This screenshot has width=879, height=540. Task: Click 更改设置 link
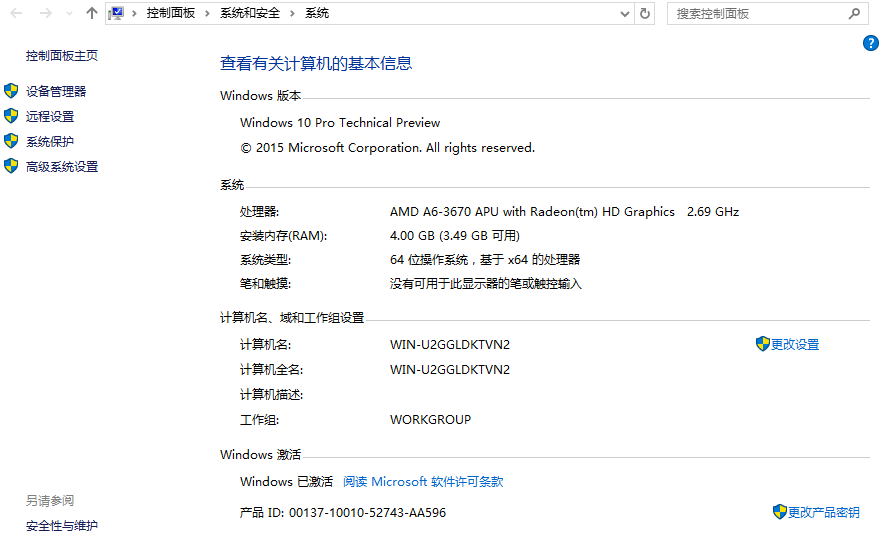click(795, 344)
